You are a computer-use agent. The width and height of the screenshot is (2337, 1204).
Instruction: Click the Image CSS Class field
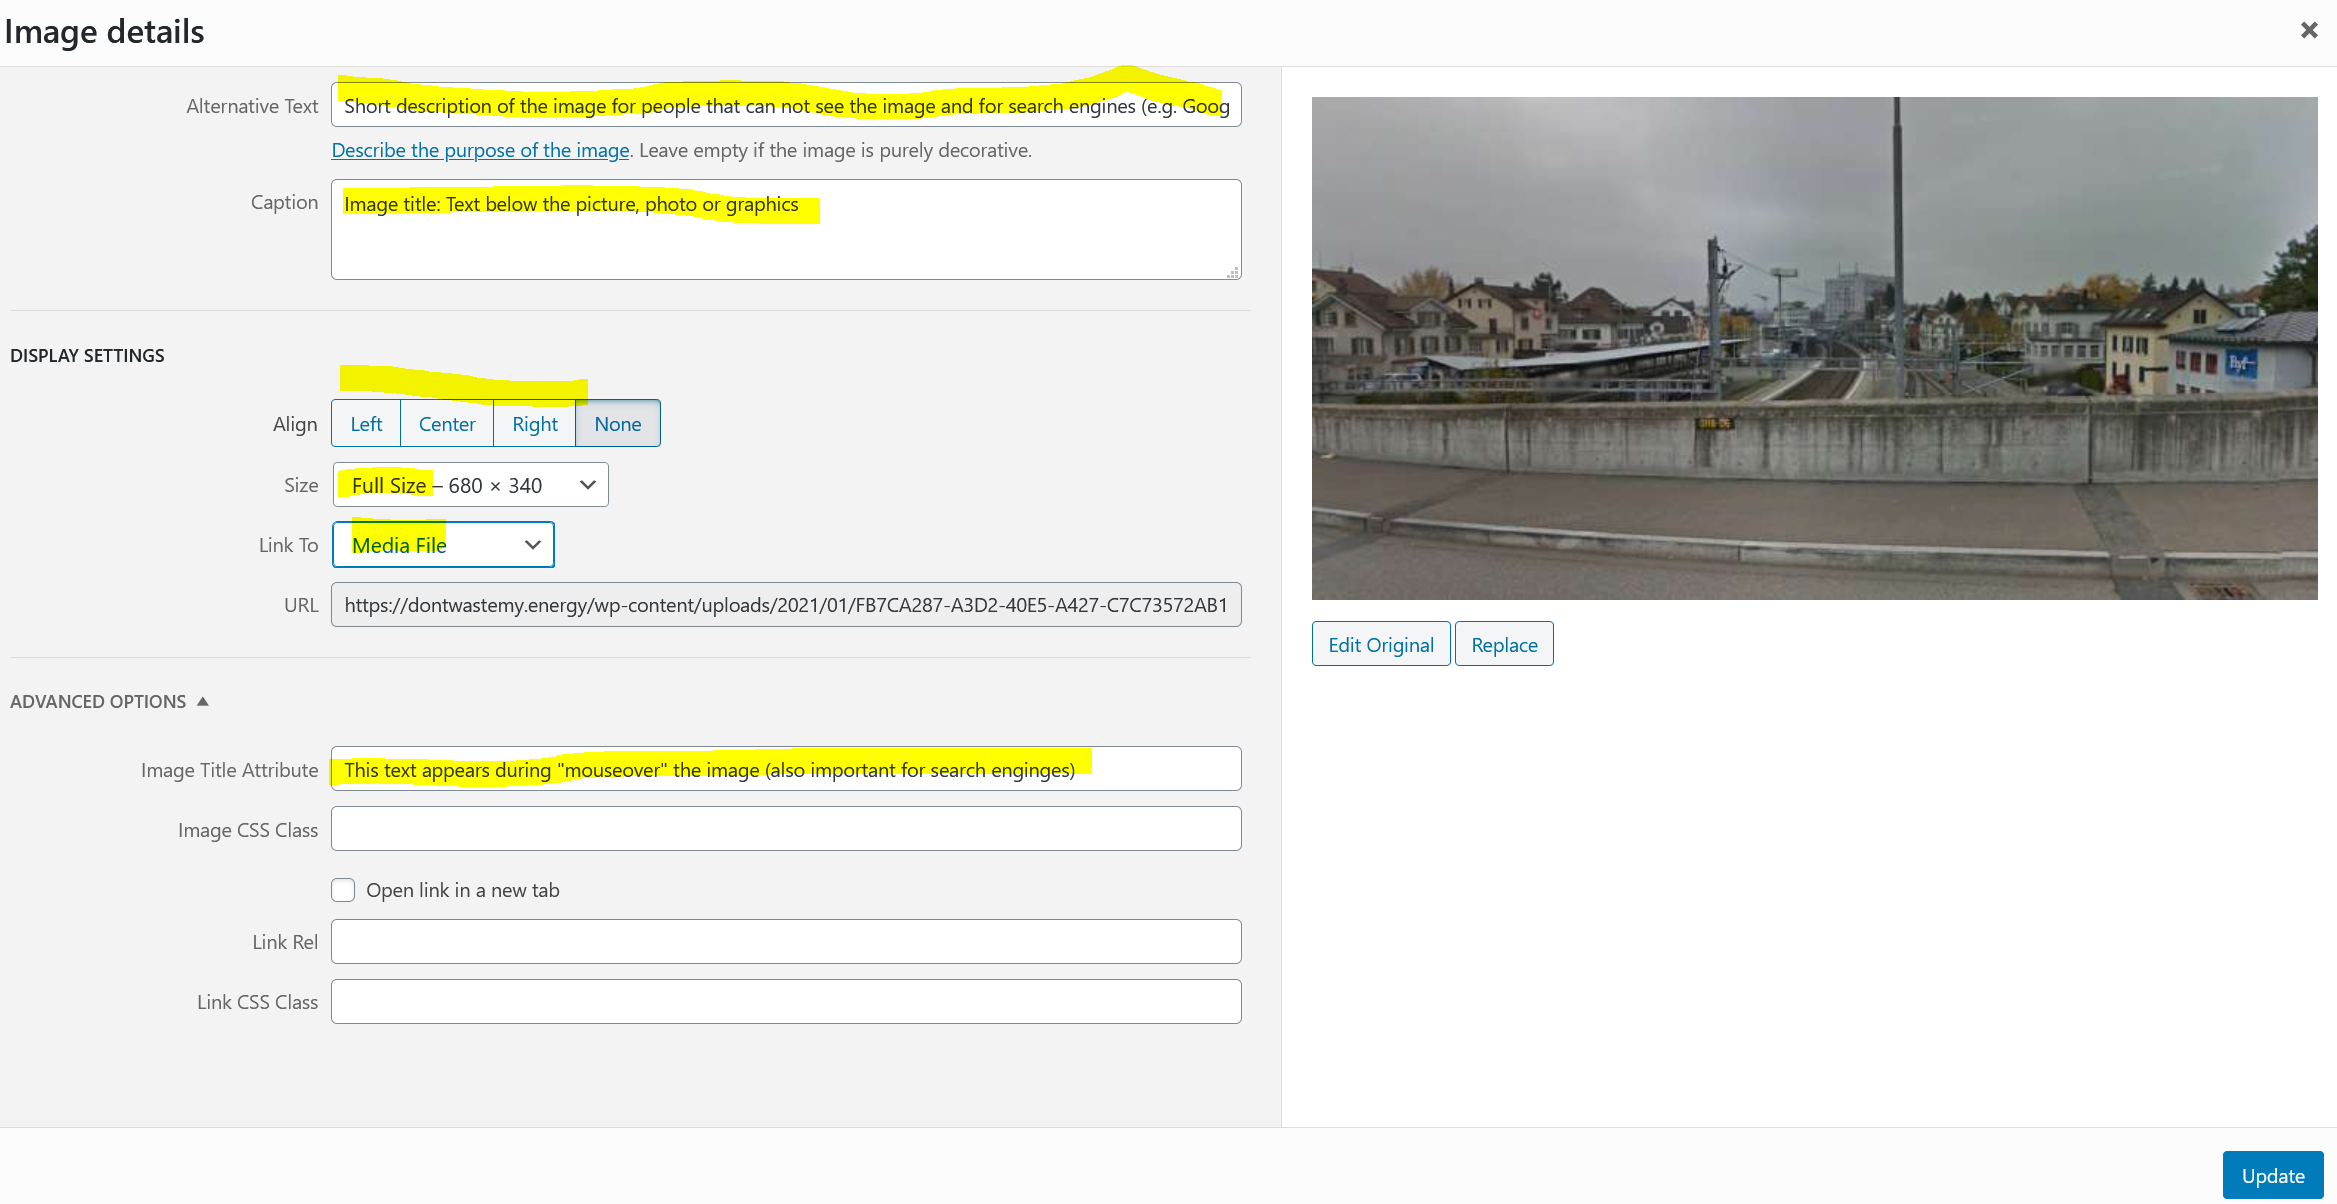pyautogui.click(x=786, y=830)
